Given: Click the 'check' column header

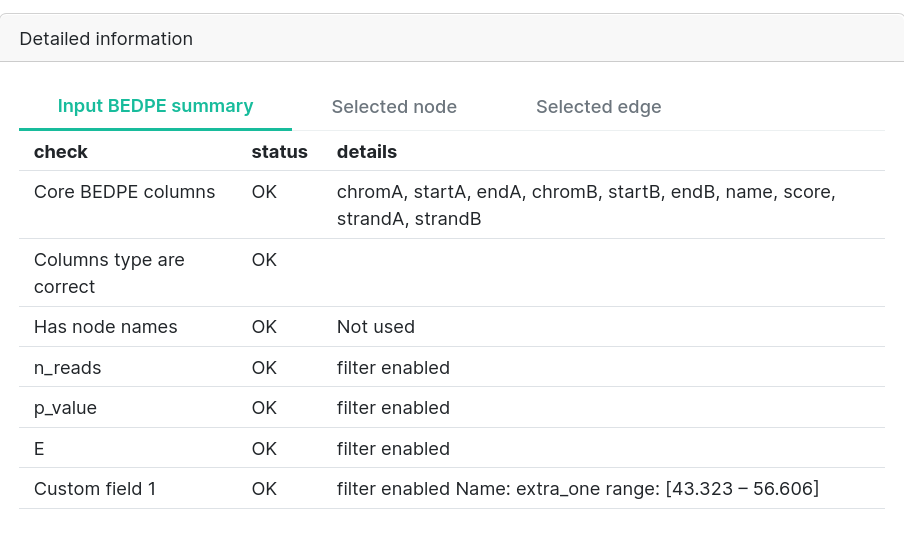Looking at the screenshot, I should 61,152.
